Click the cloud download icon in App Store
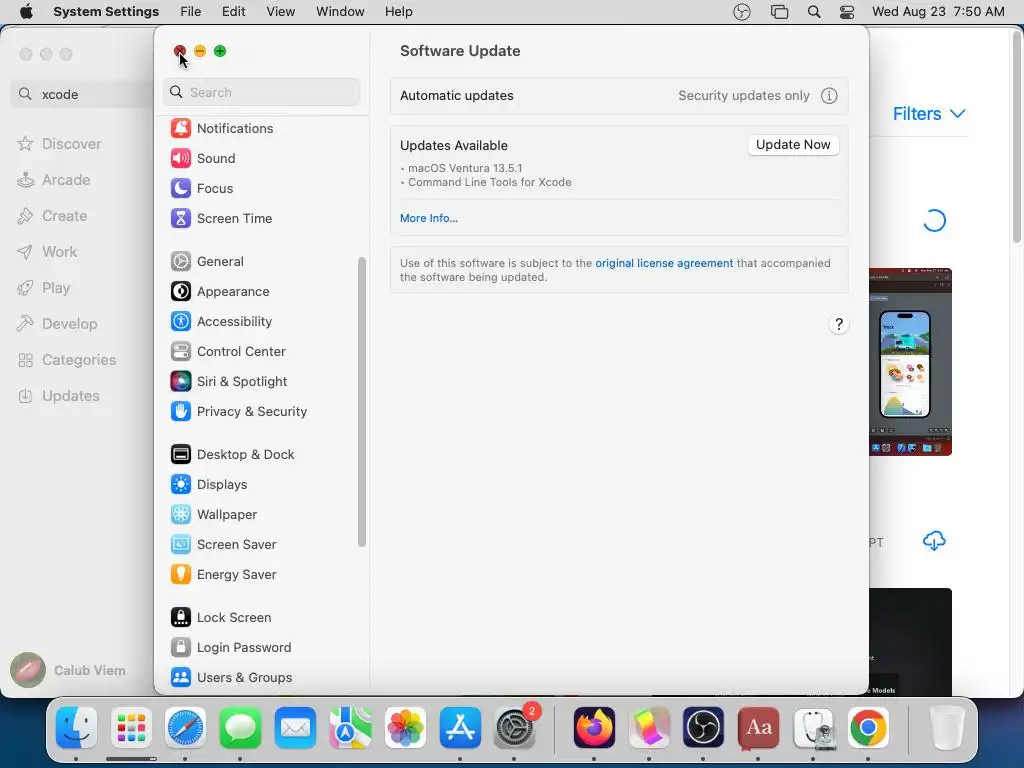Viewport: 1024px width, 768px height. click(x=935, y=541)
